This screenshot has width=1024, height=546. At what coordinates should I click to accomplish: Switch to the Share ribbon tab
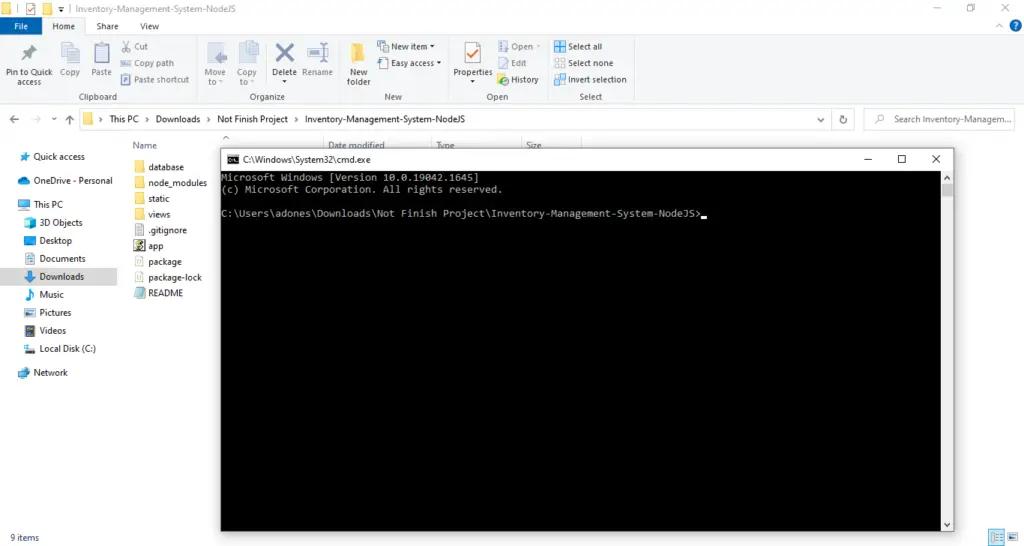(107, 26)
